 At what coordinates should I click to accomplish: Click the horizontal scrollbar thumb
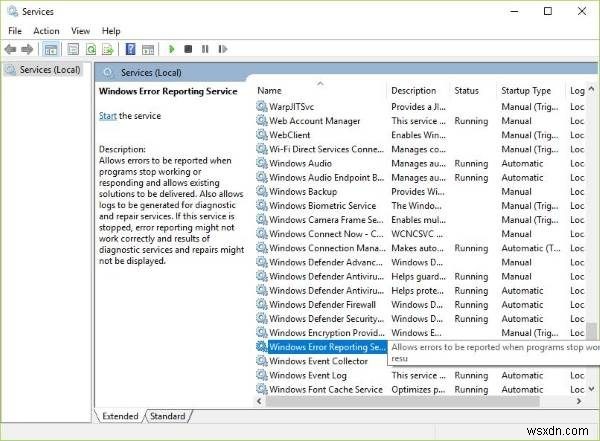[403, 402]
